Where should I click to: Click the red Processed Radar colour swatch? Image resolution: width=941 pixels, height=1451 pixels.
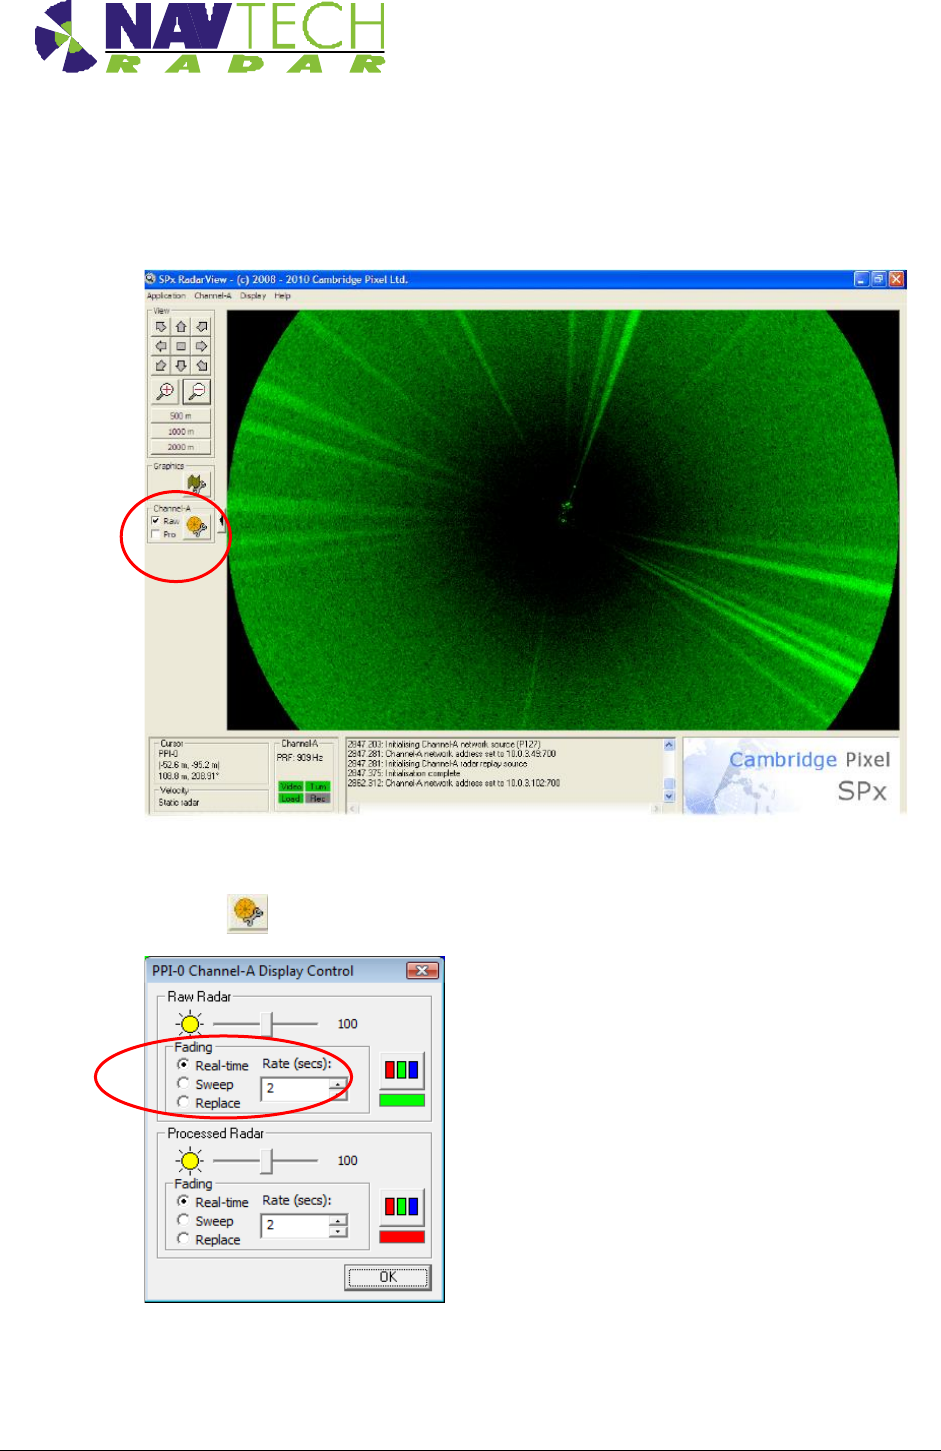[x=402, y=1237]
